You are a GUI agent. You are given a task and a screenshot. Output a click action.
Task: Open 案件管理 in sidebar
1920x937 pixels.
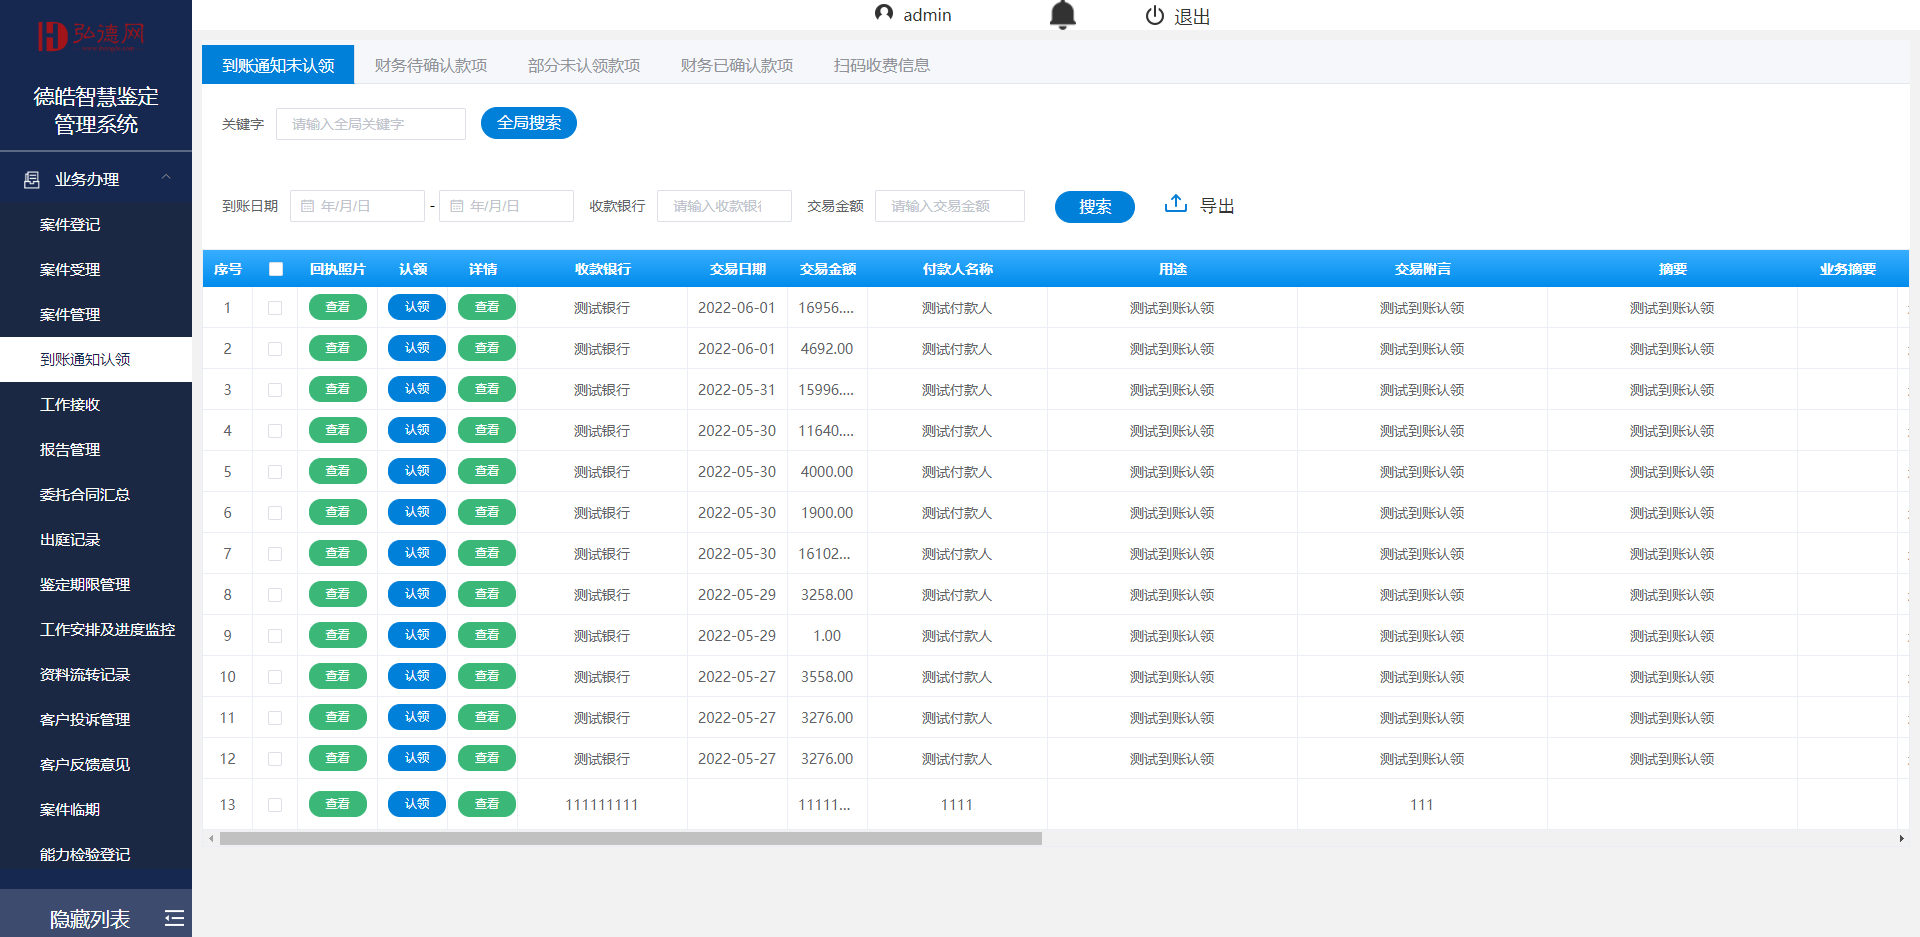point(96,314)
